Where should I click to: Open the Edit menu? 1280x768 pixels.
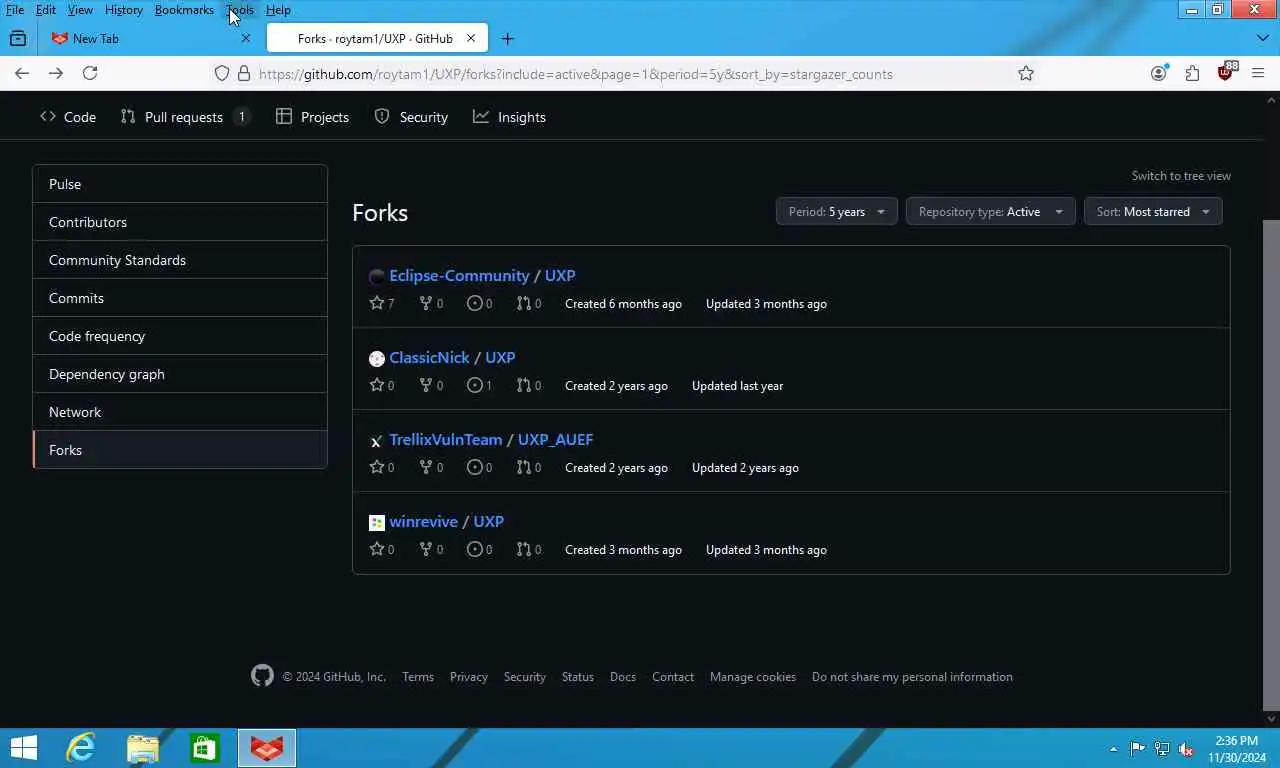[46, 10]
